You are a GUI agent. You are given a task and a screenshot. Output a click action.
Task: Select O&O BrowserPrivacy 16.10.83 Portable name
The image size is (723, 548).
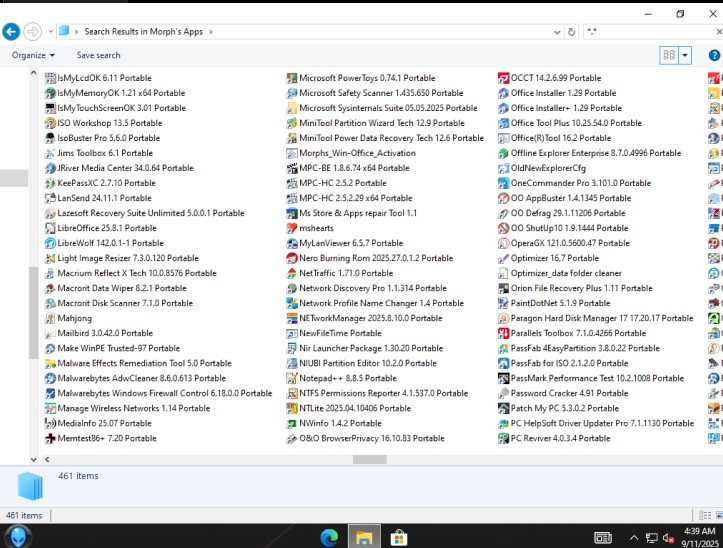pos(372,438)
